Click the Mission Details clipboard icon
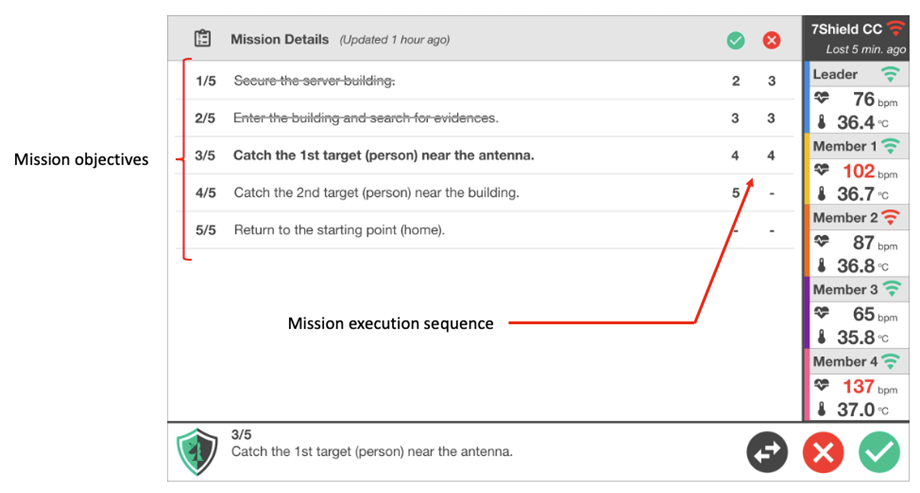 coord(202,39)
